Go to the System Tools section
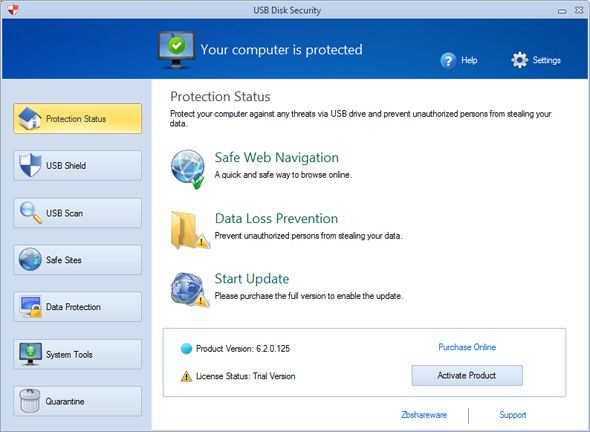 coord(78,354)
